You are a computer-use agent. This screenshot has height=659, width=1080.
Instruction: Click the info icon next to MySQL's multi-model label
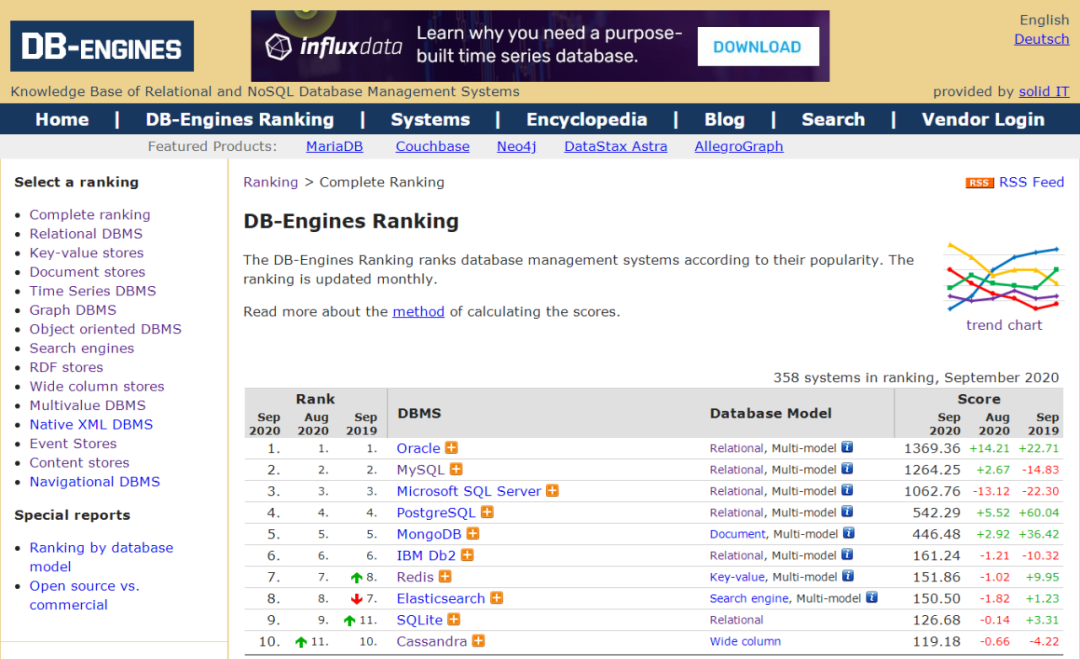coord(846,469)
